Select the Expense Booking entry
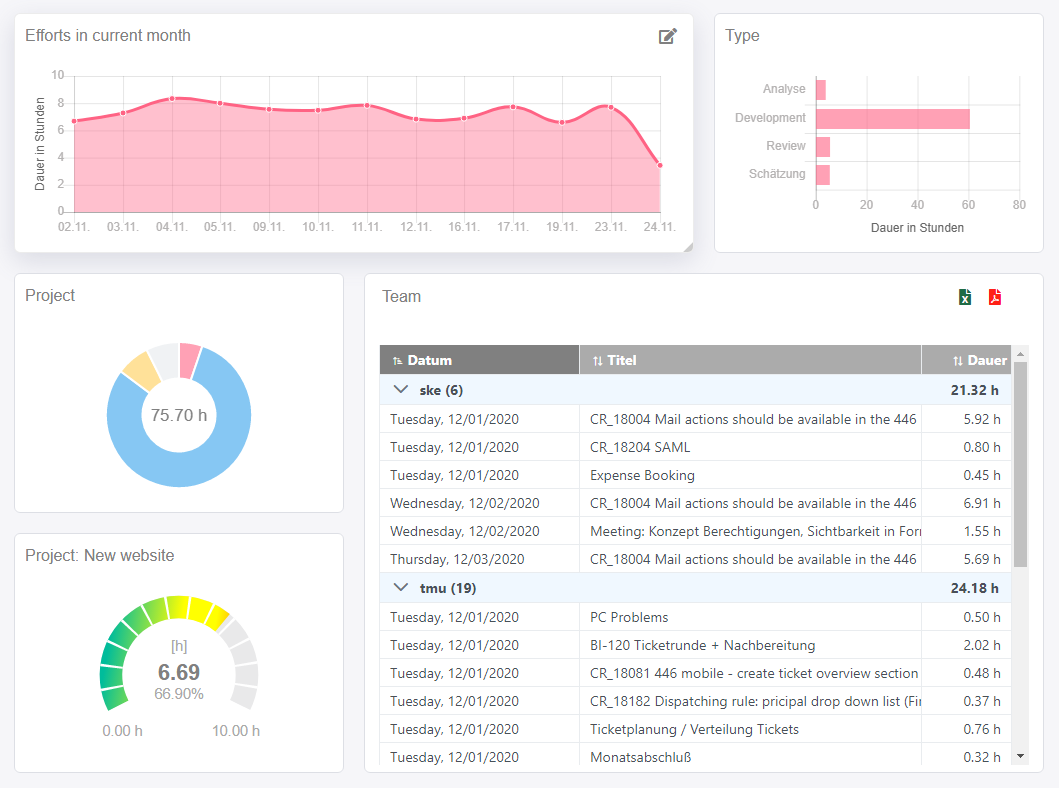The width and height of the screenshot is (1059, 788). [x=642, y=475]
